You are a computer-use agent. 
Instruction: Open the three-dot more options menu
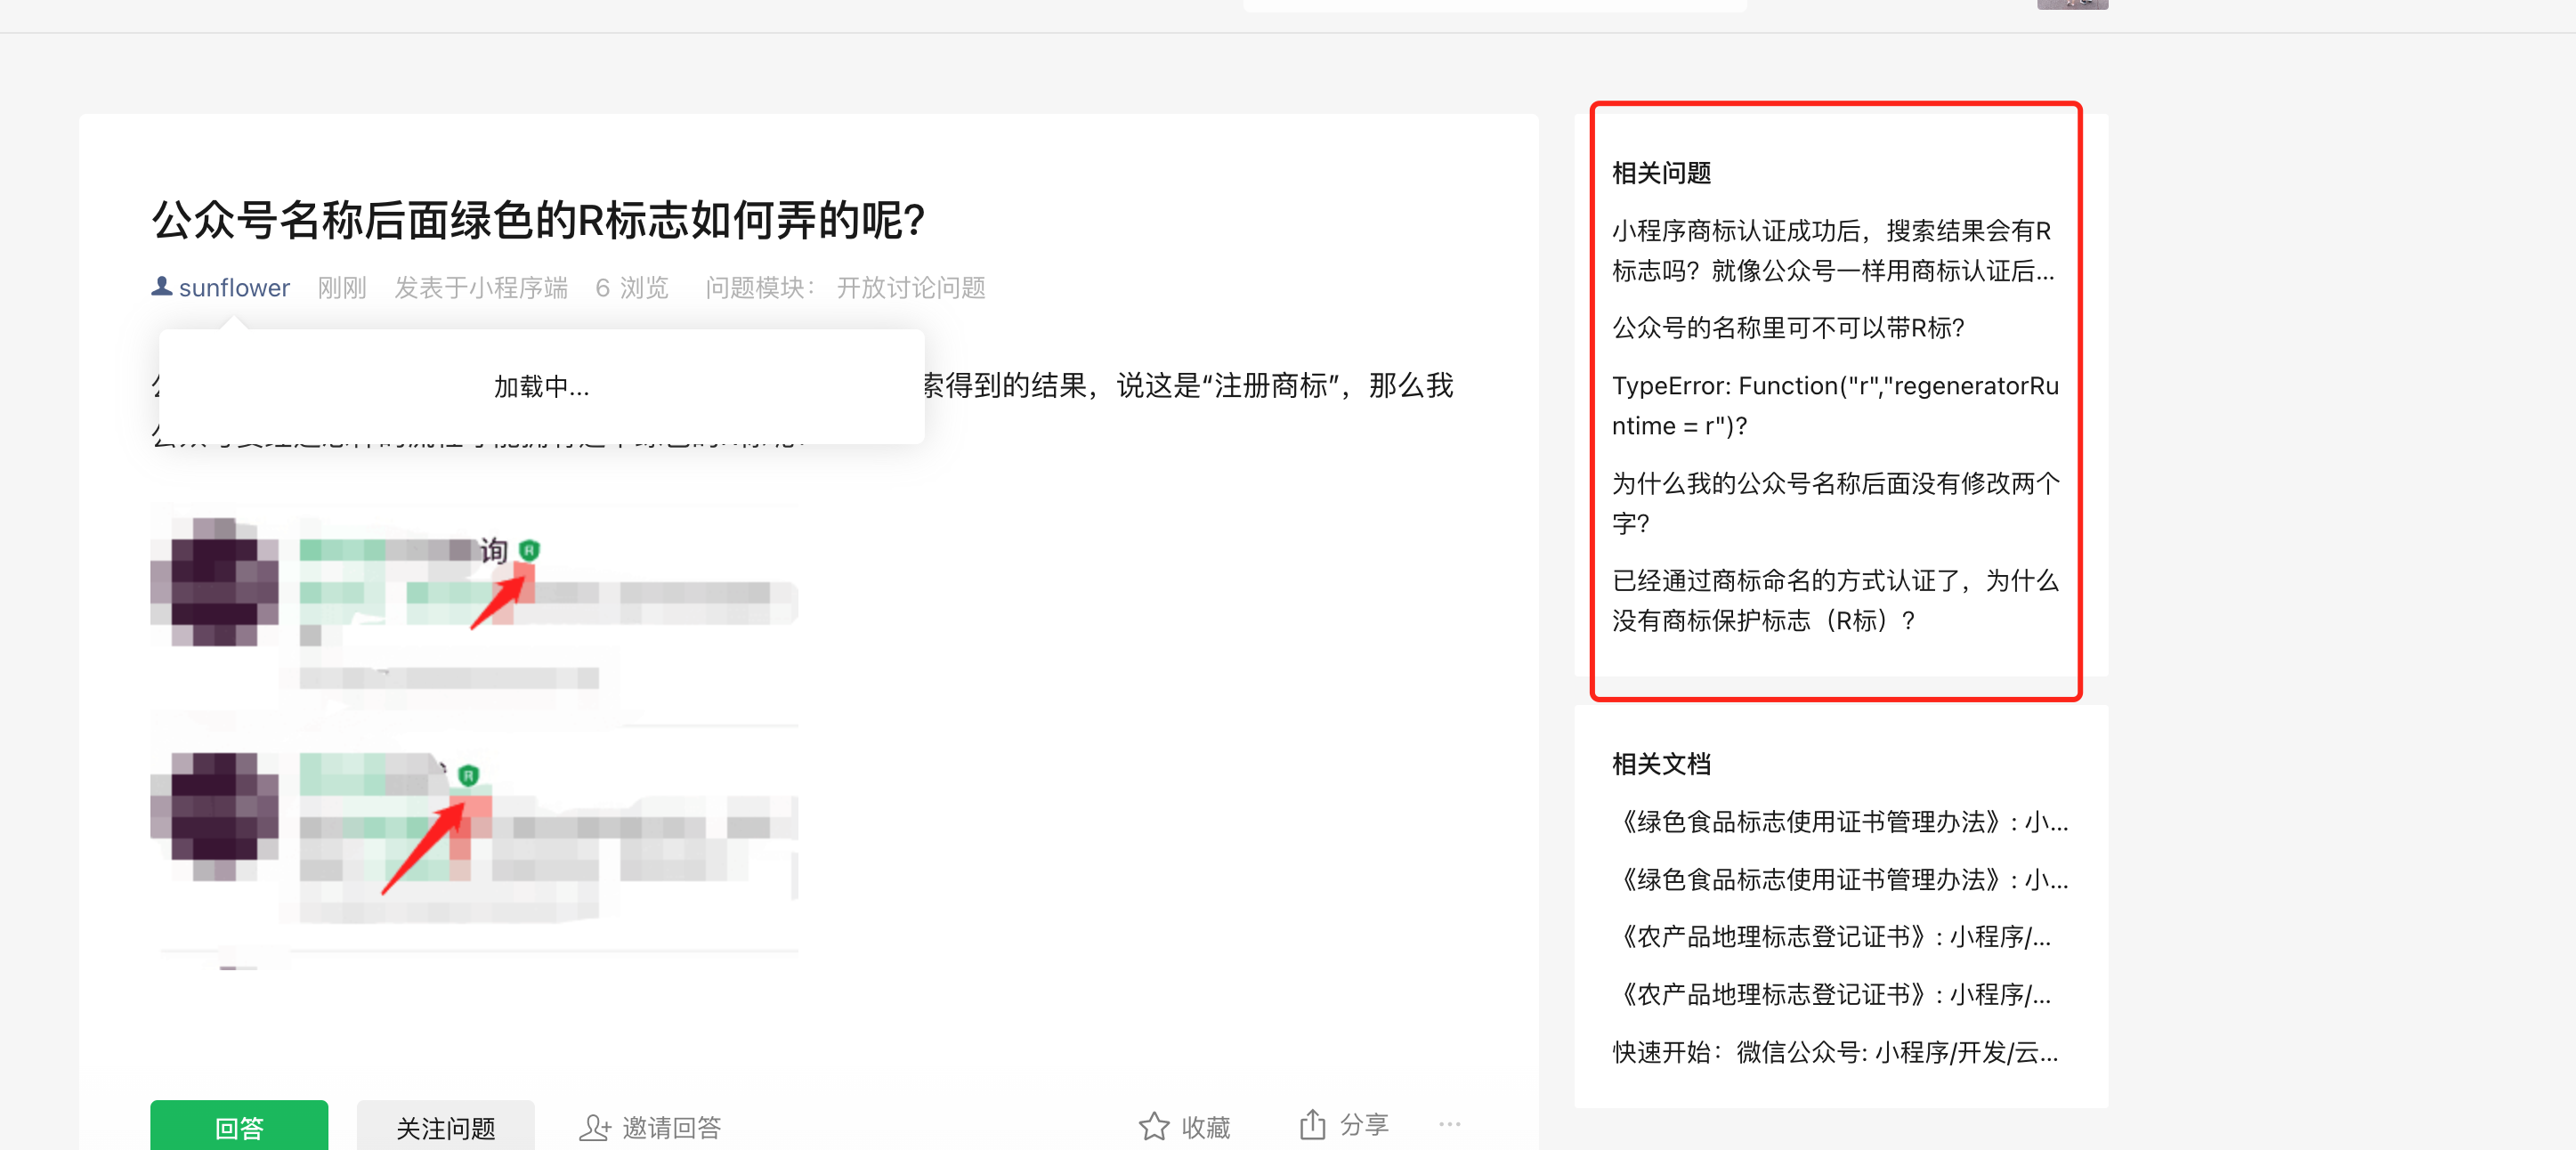pyautogui.click(x=1449, y=1125)
